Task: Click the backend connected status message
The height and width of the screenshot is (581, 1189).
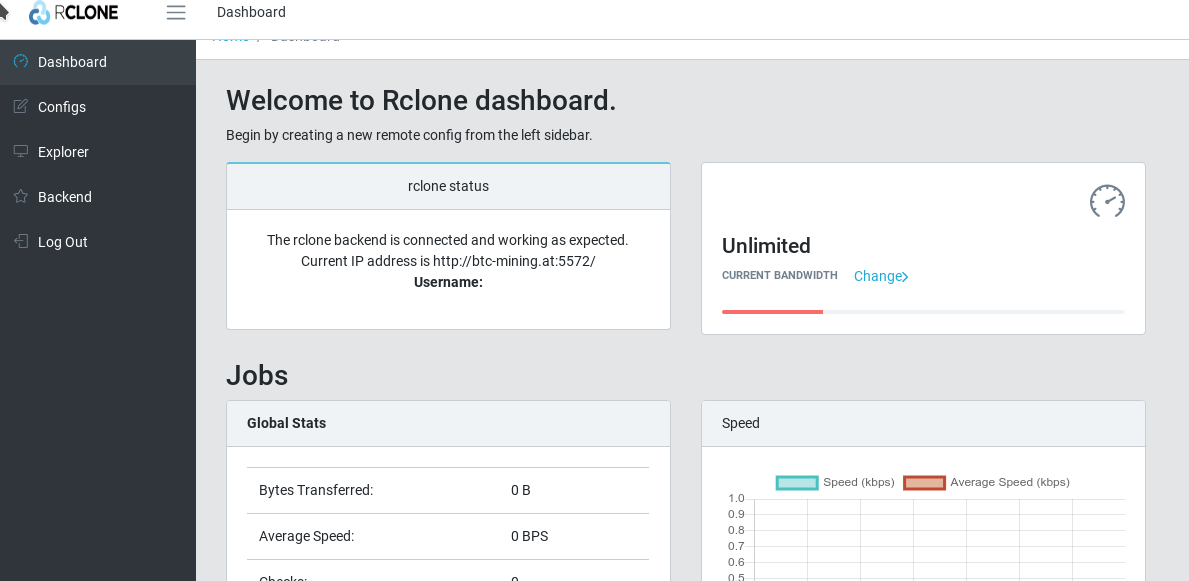Action: click(448, 240)
